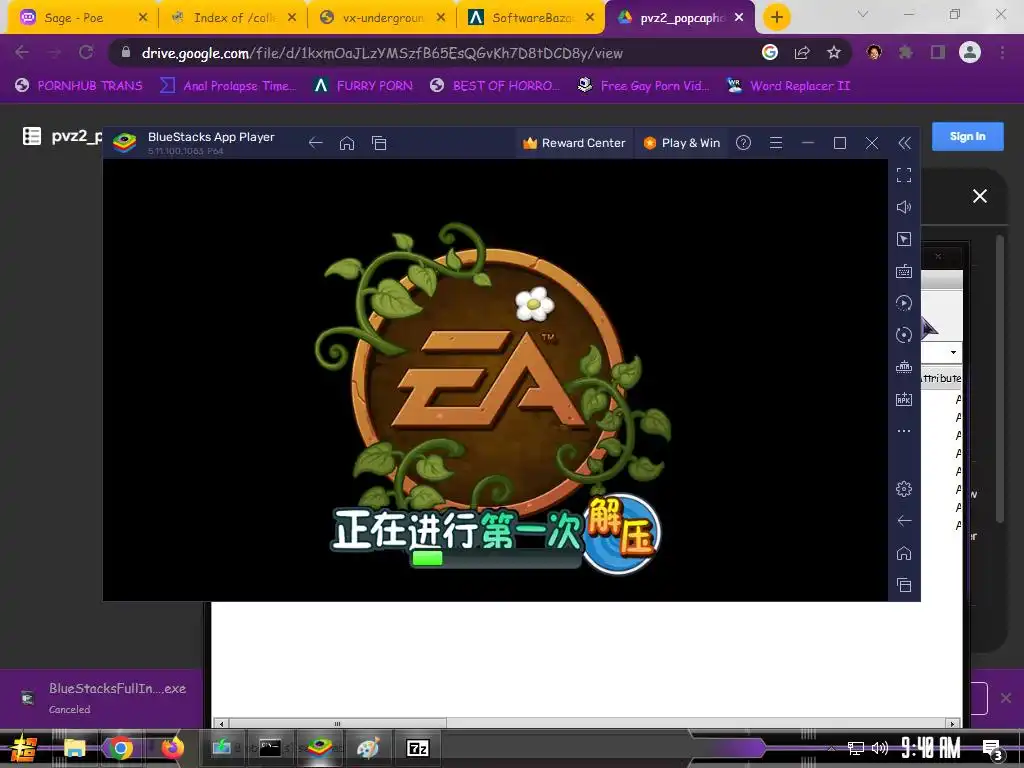Open Chrome from the taskbar
This screenshot has height=768, width=1024.
pyautogui.click(x=121, y=748)
